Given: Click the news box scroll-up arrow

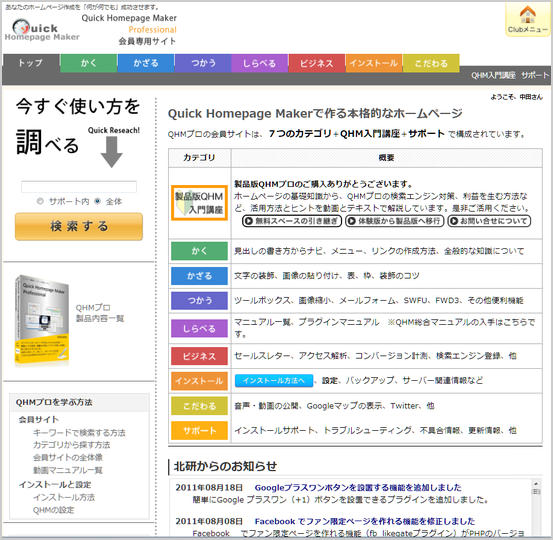Looking at the screenshot, I should [536, 484].
